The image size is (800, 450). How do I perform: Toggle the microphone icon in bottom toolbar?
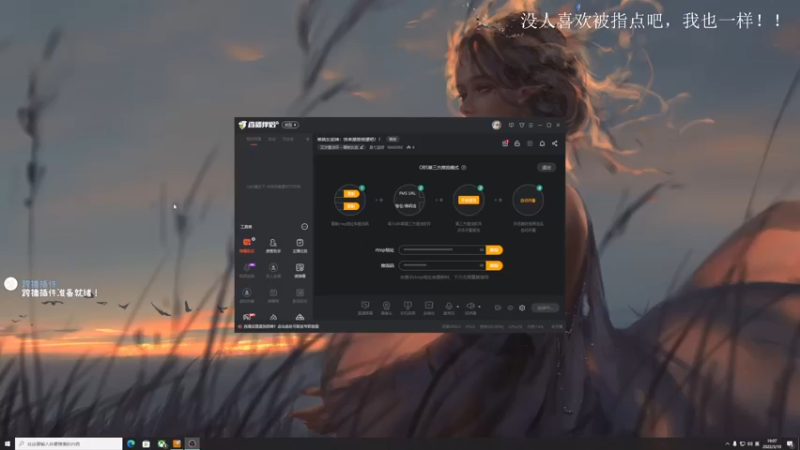(x=448, y=308)
